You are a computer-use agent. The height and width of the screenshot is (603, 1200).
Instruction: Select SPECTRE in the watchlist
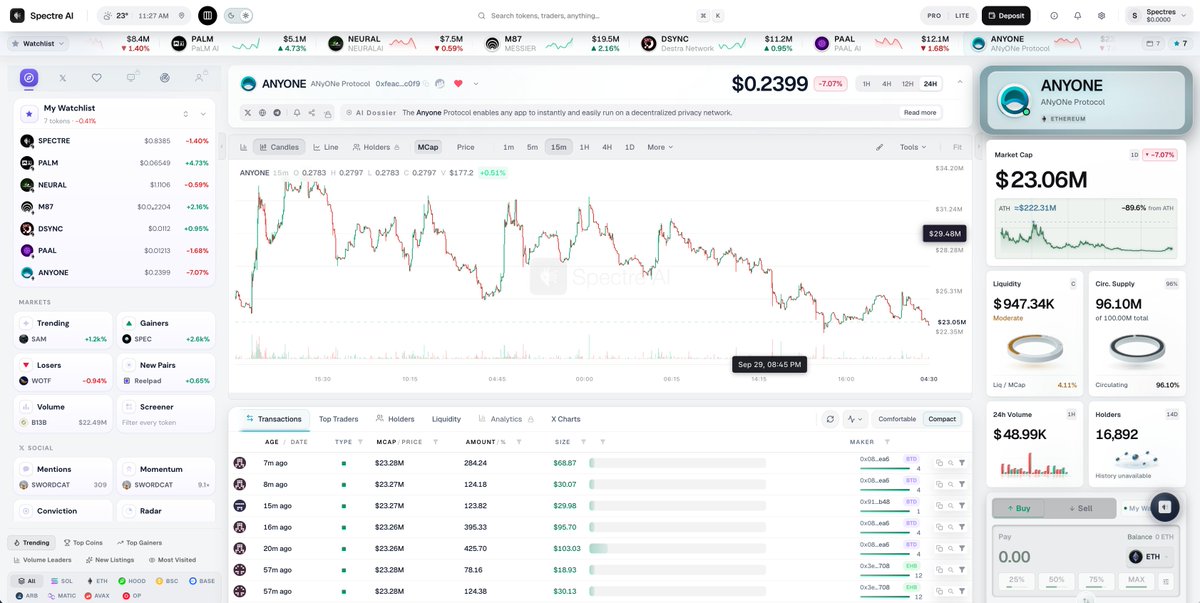[115, 141]
